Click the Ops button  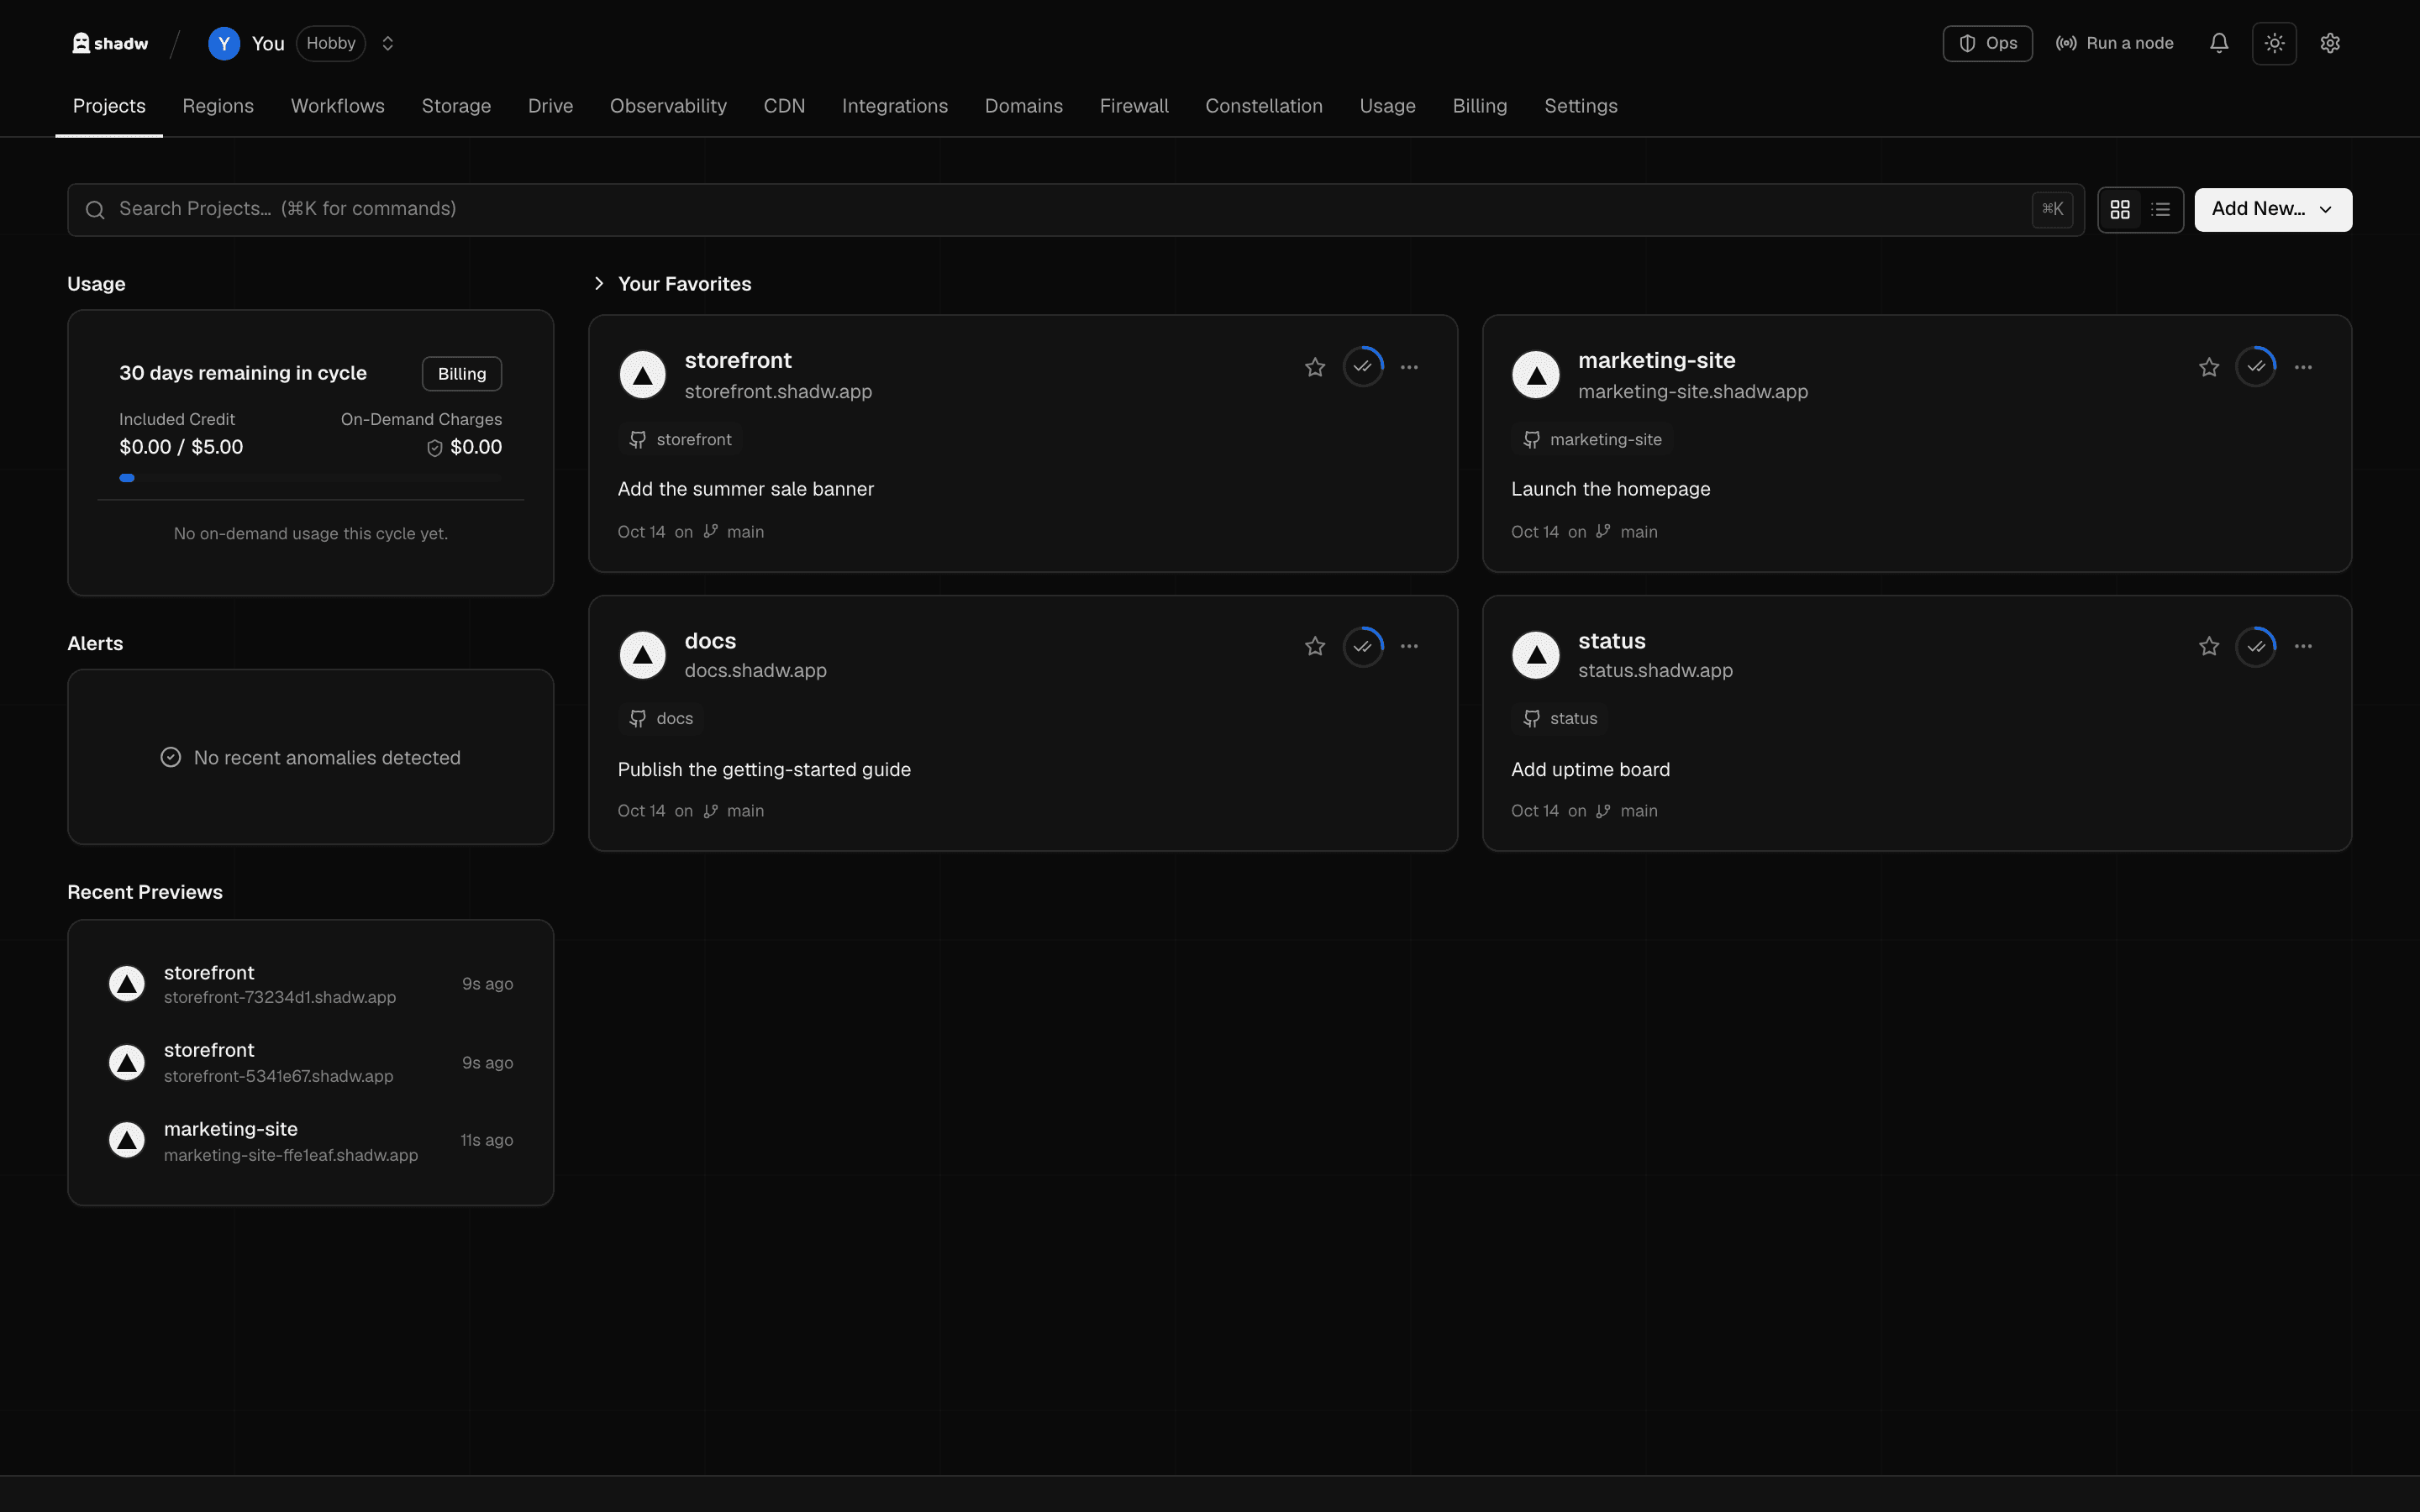pyautogui.click(x=1987, y=43)
